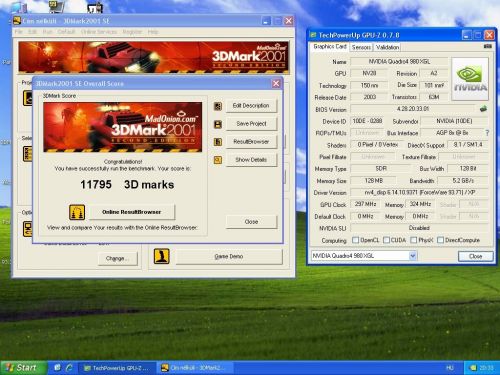
Task: Close the Overall Score dialog via Close button
Action: coord(251,222)
